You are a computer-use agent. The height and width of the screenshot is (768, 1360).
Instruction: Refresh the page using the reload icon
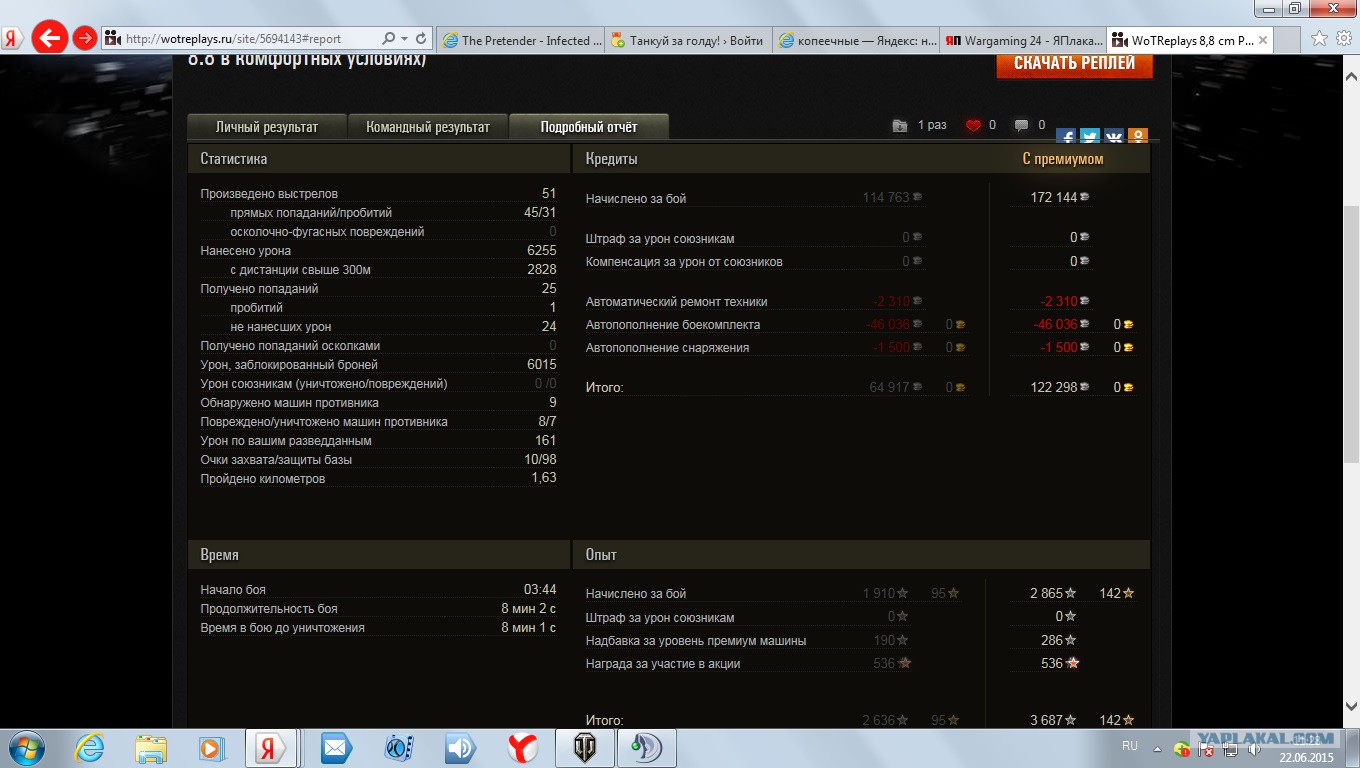click(x=421, y=39)
